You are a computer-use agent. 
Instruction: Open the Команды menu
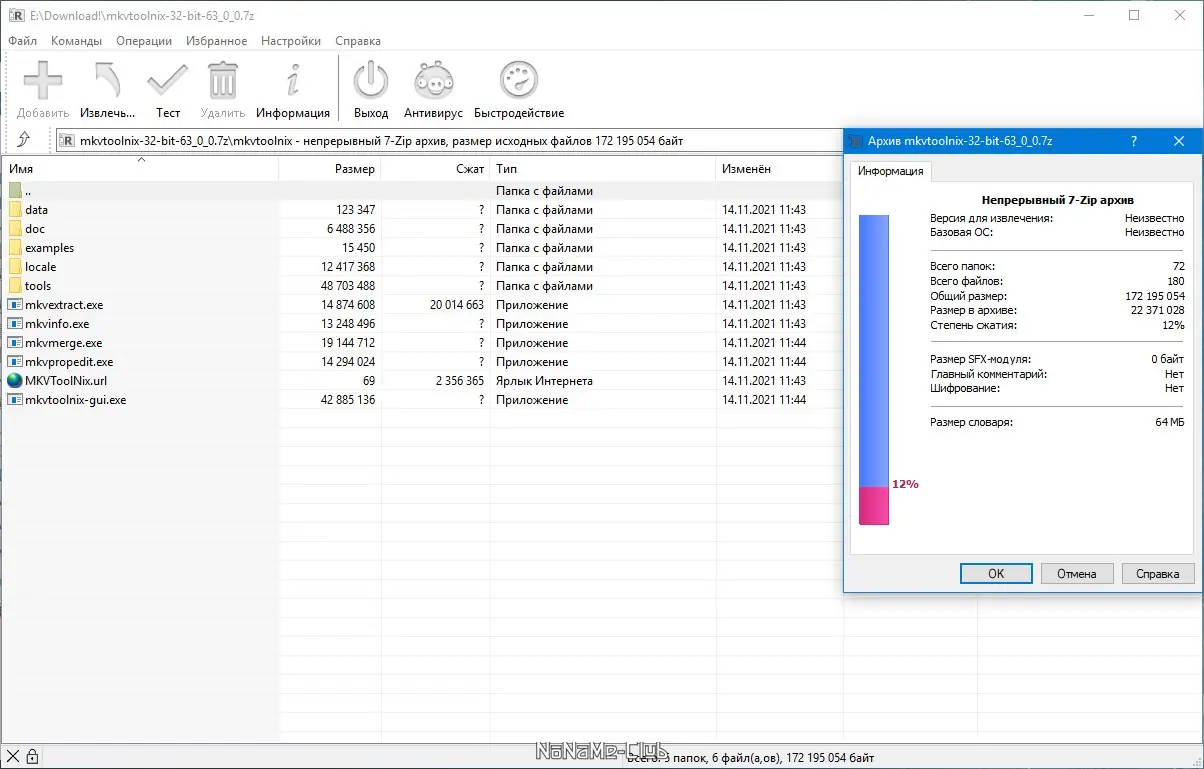pos(76,41)
